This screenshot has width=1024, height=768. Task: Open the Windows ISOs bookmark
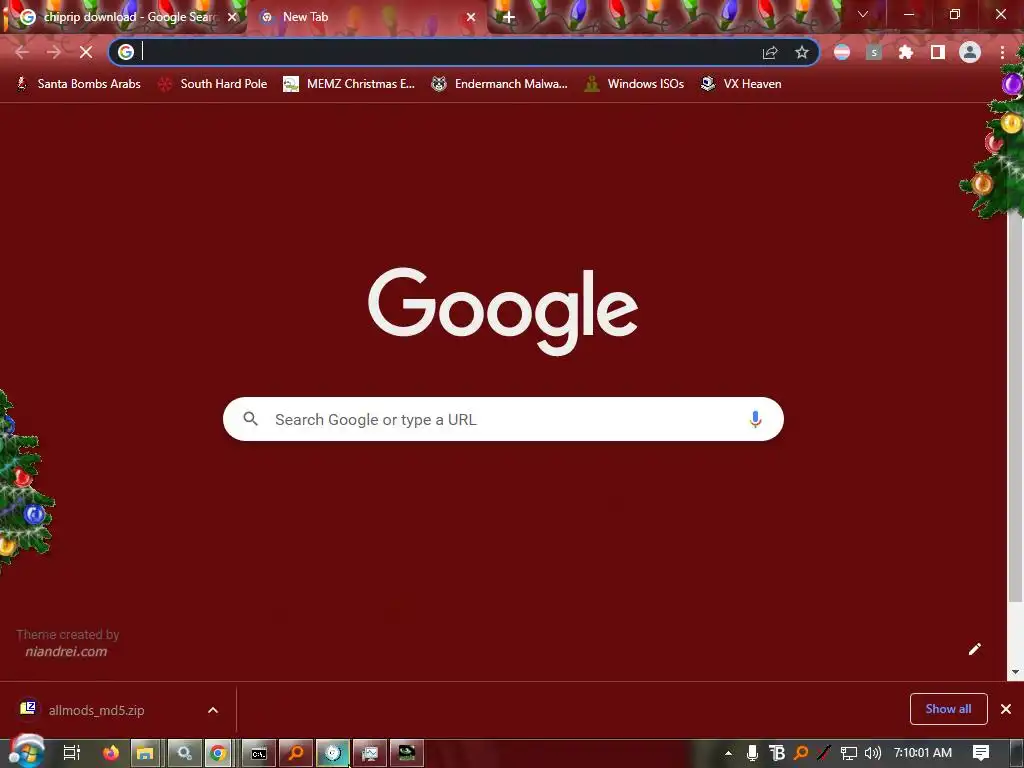click(634, 84)
